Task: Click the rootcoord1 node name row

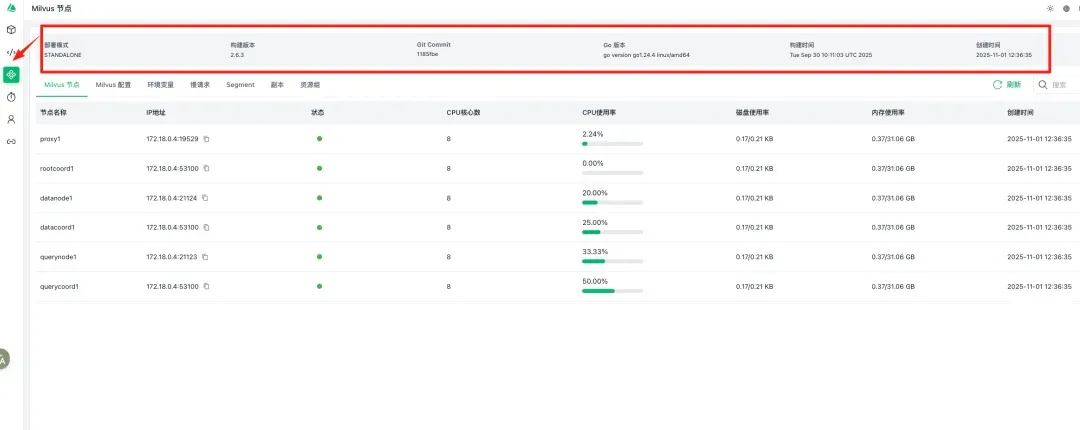Action: (x=57, y=168)
